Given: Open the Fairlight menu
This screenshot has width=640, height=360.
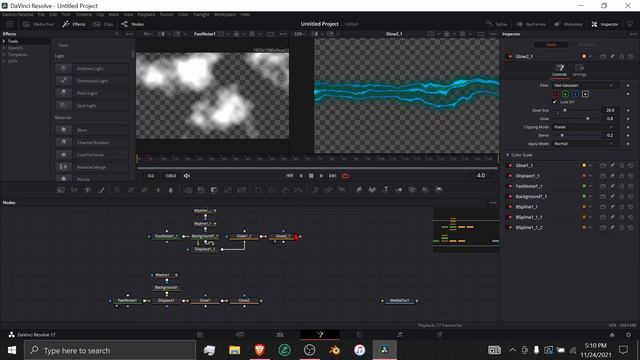Looking at the screenshot, I should point(201,14).
